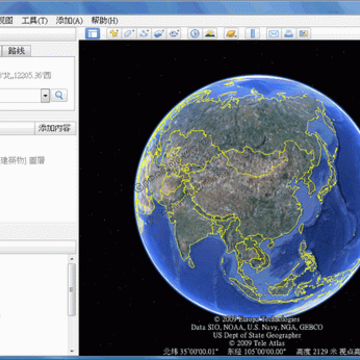The height and width of the screenshot is (360, 360).
Task: Select the add image overlay tool
Action: coord(159,33)
